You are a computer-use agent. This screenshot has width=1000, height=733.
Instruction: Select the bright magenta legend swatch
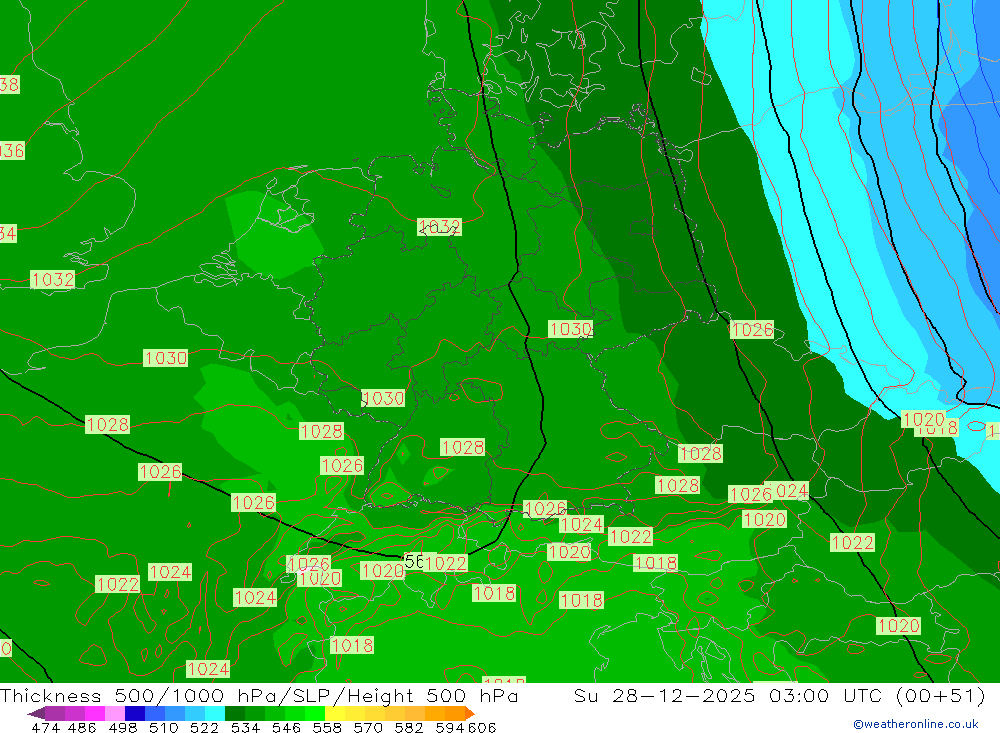point(95,713)
